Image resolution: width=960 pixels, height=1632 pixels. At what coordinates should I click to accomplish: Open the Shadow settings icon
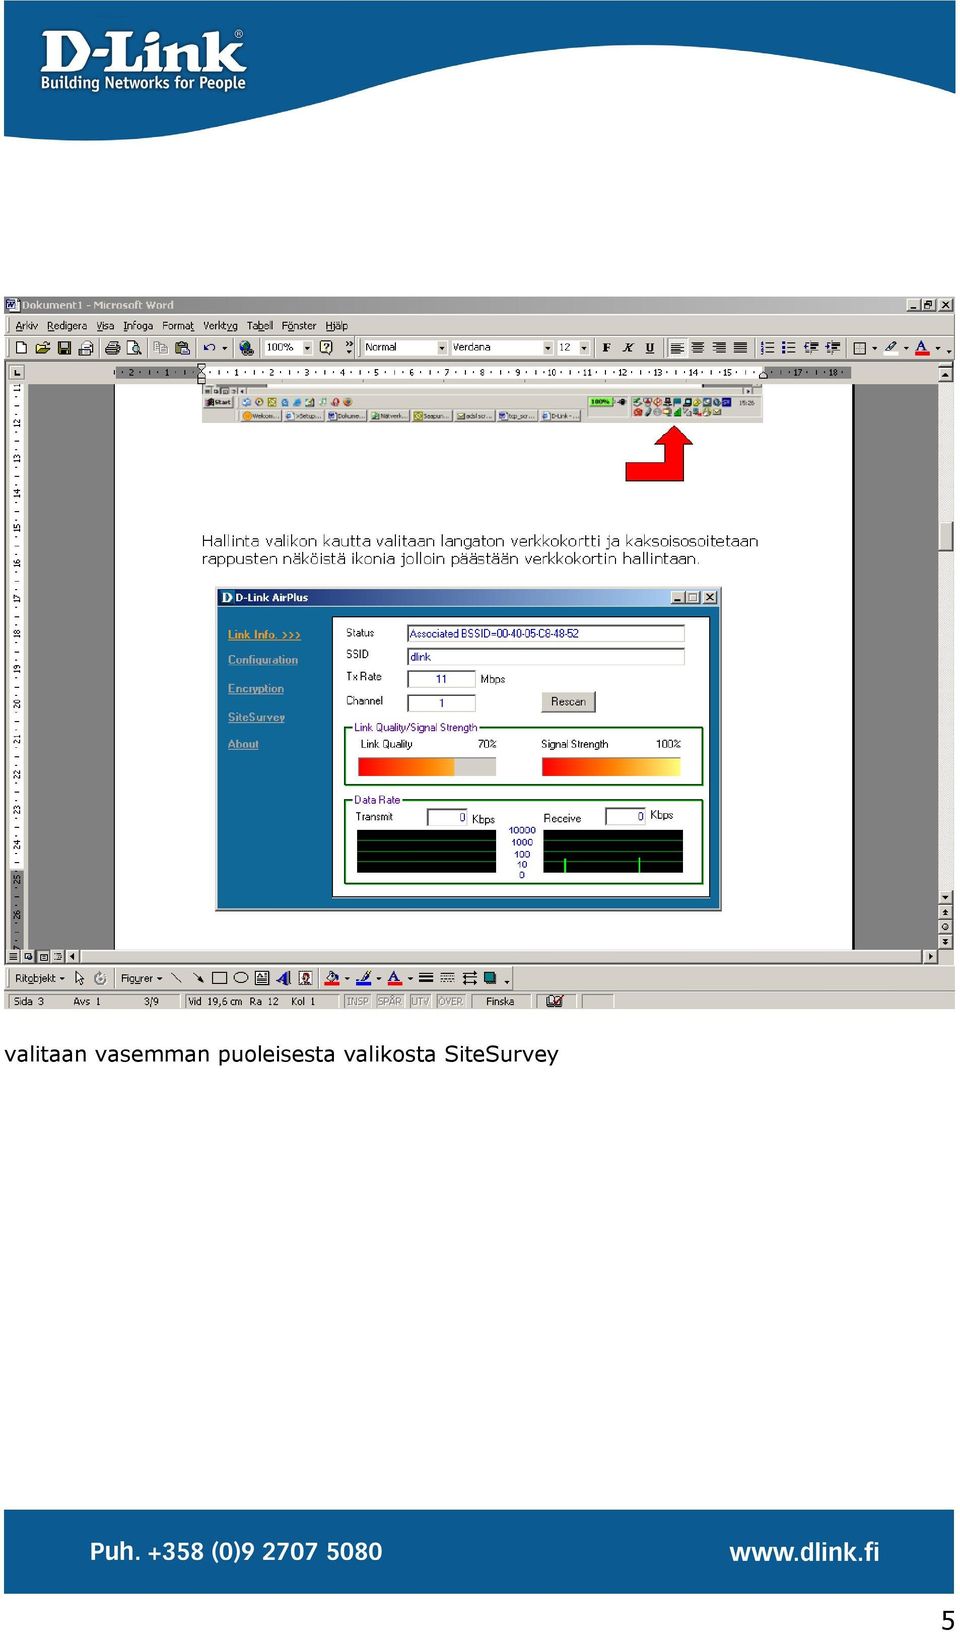click(490, 978)
